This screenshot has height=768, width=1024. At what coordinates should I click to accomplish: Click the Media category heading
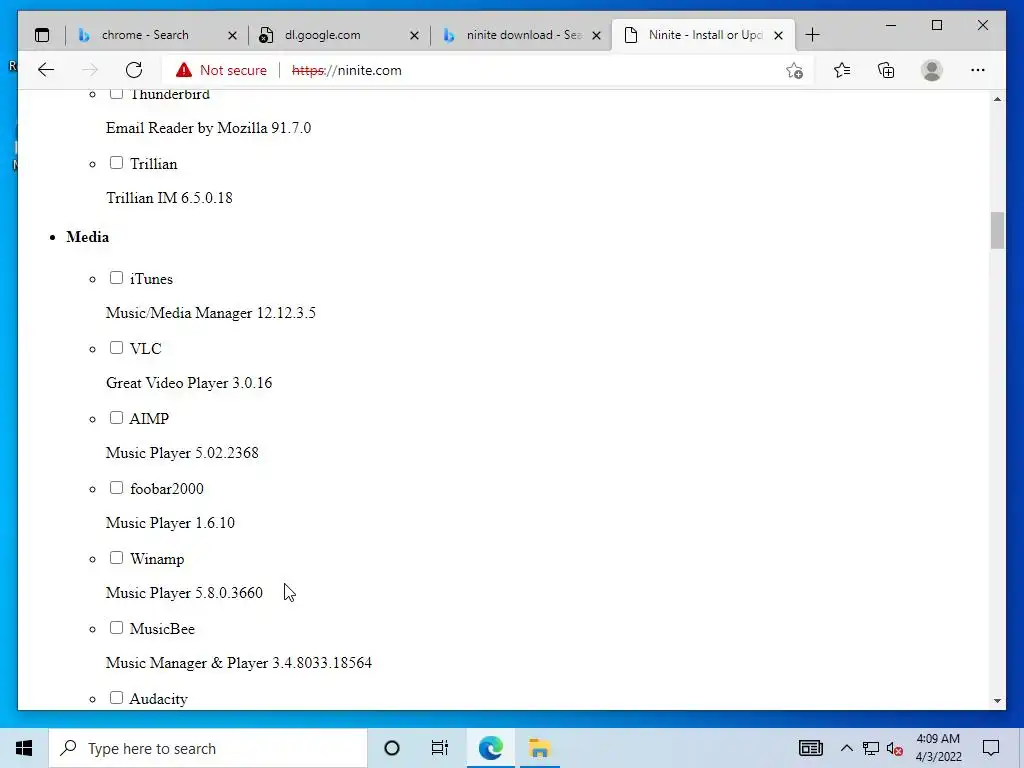88,237
